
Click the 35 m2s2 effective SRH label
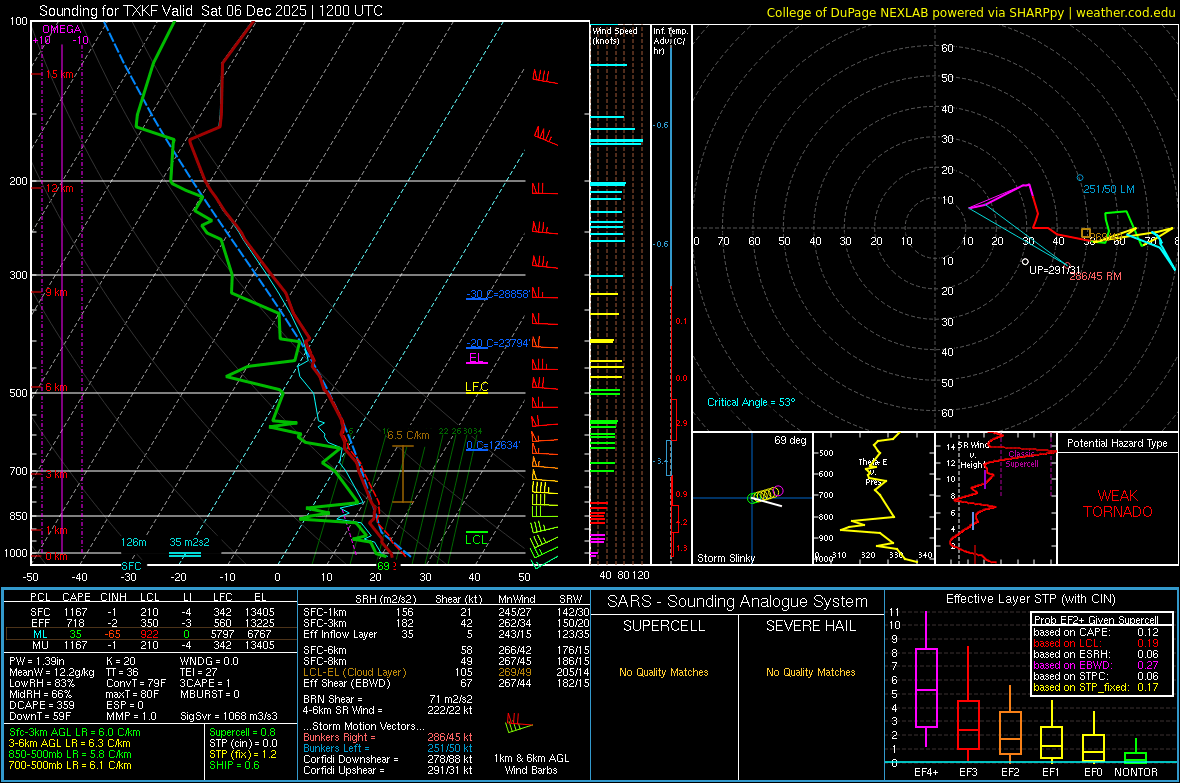[190, 542]
